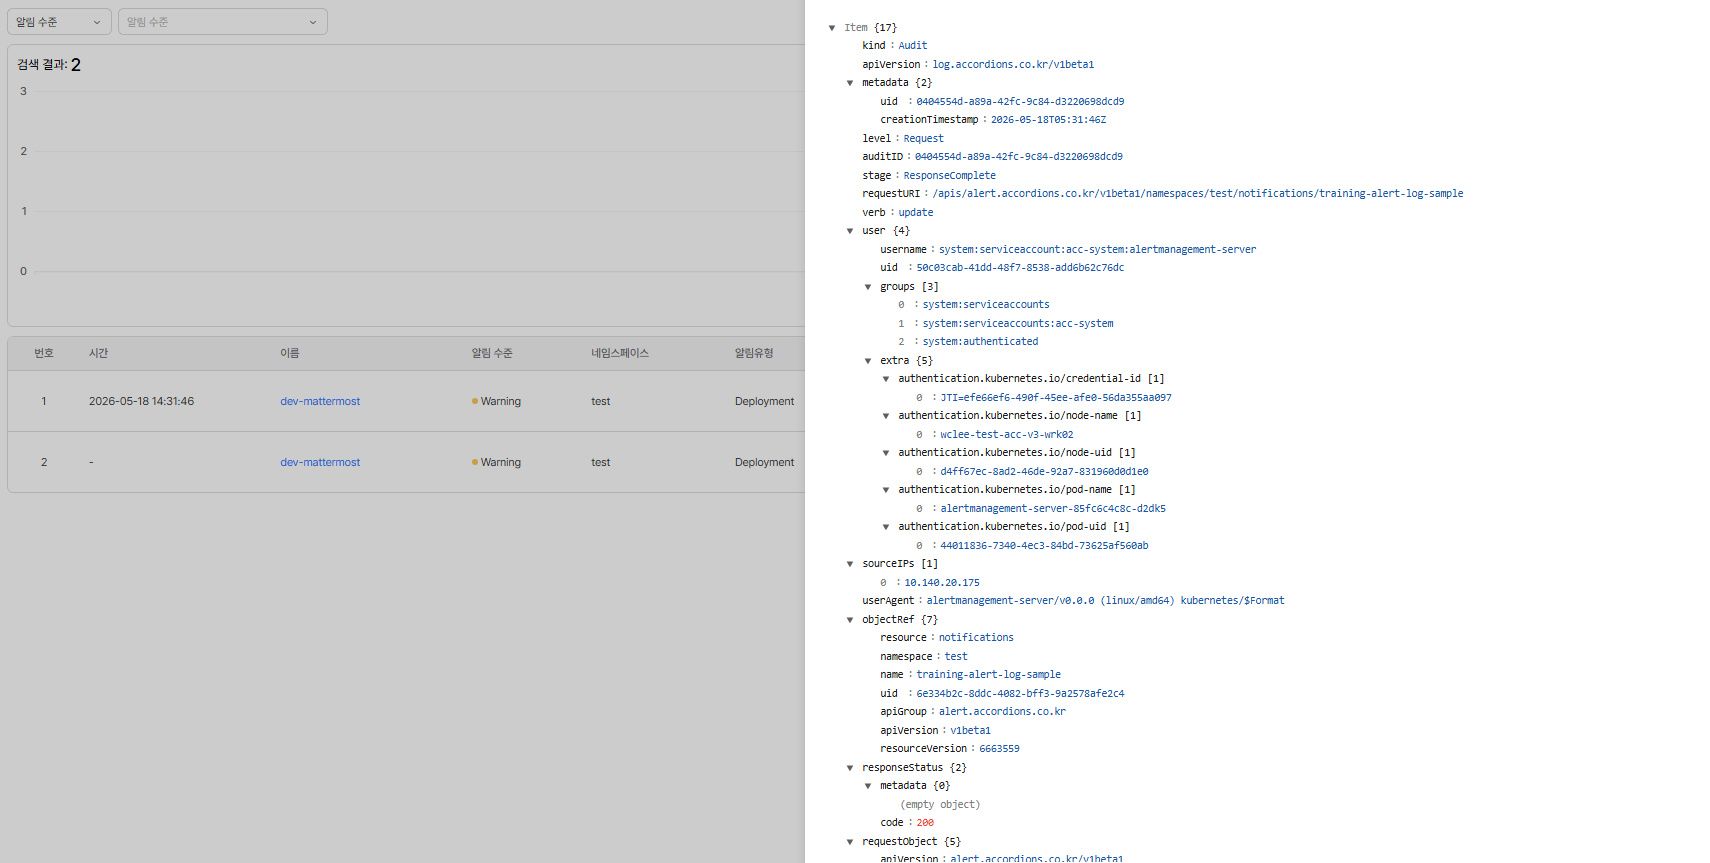Click the creationTimestamp value
Image resolution: width=1710 pixels, height=863 pixels.
(x=1048, y=120)
